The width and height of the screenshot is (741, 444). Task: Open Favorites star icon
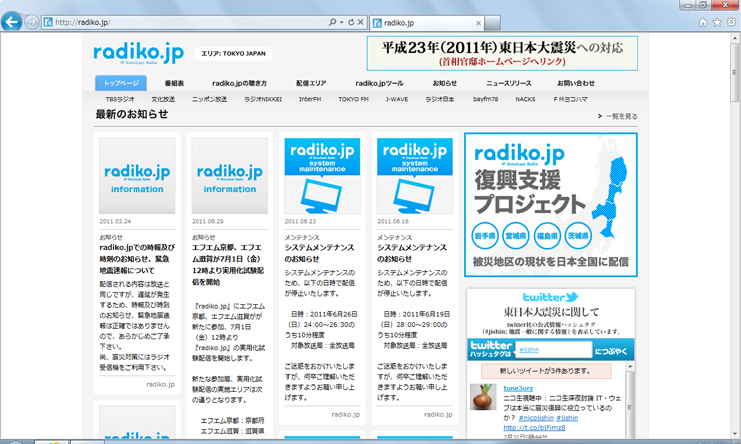coord(717,22)
